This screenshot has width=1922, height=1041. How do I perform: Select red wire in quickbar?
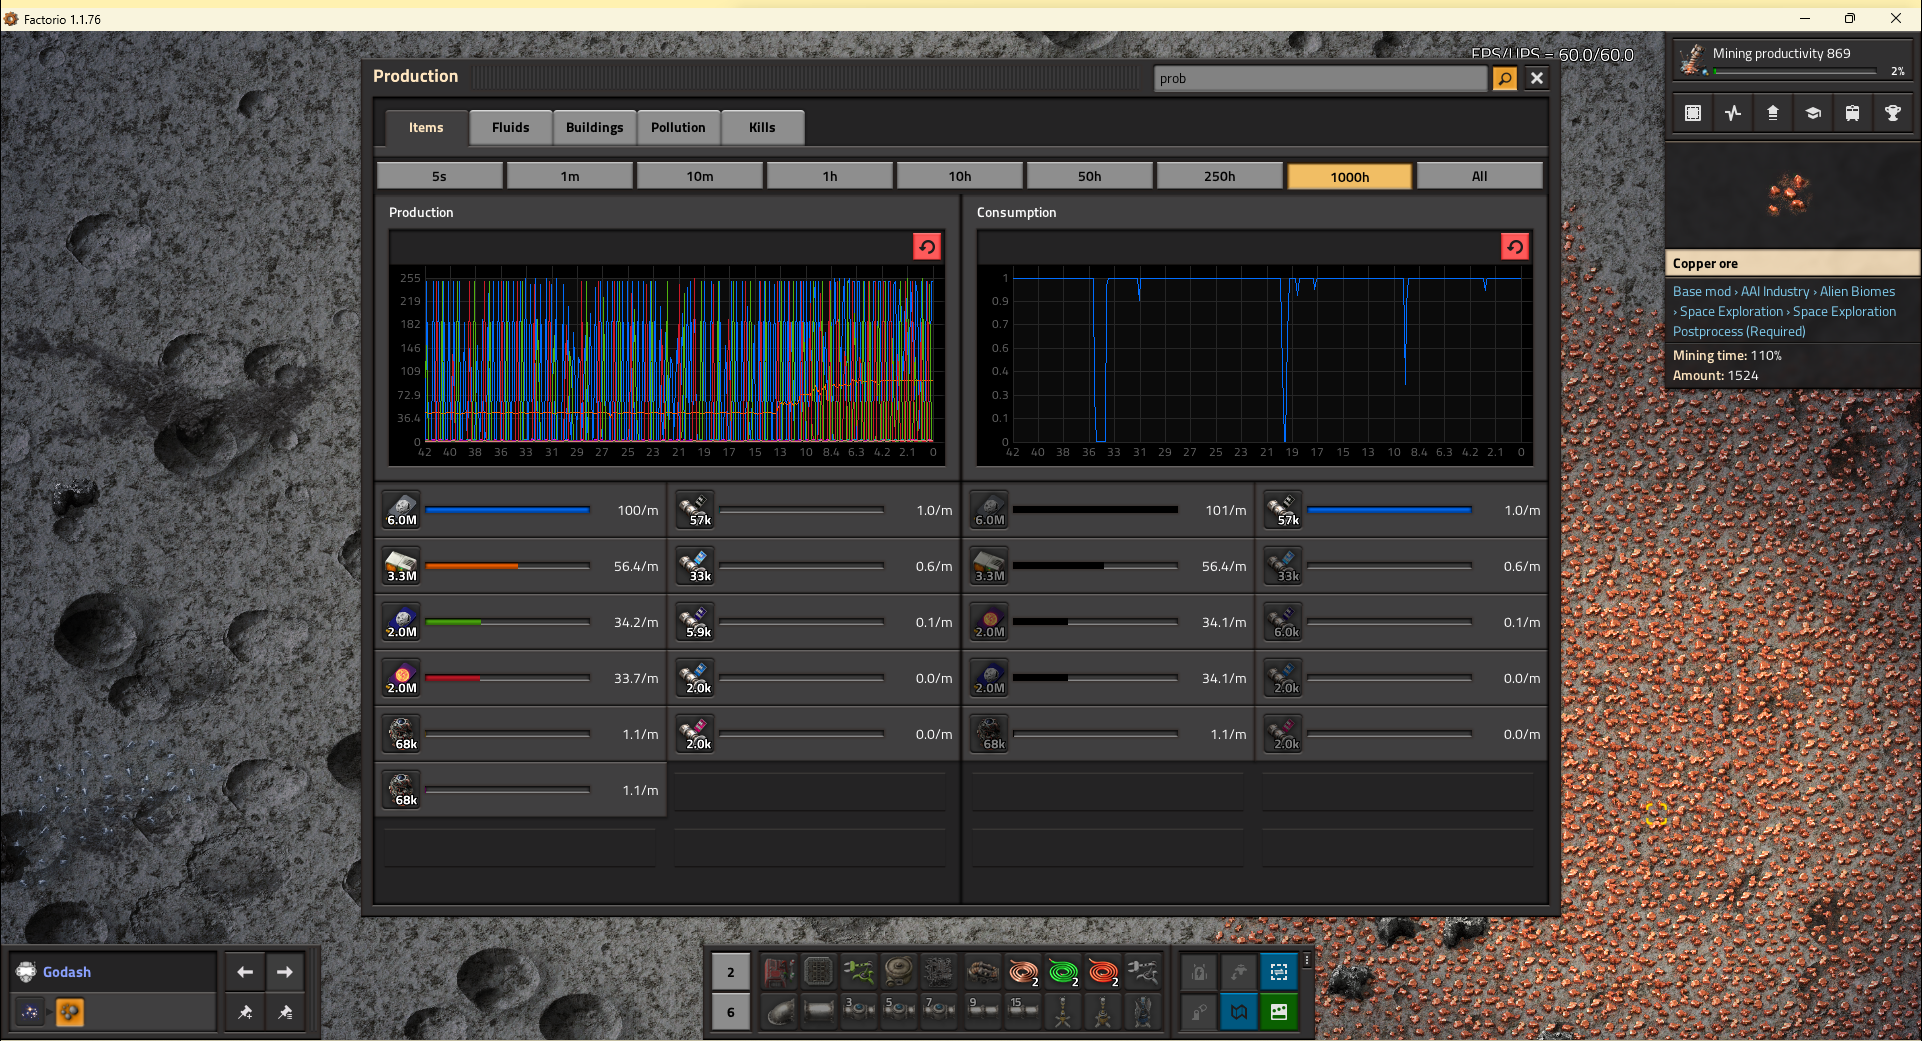click(1103, 971)
